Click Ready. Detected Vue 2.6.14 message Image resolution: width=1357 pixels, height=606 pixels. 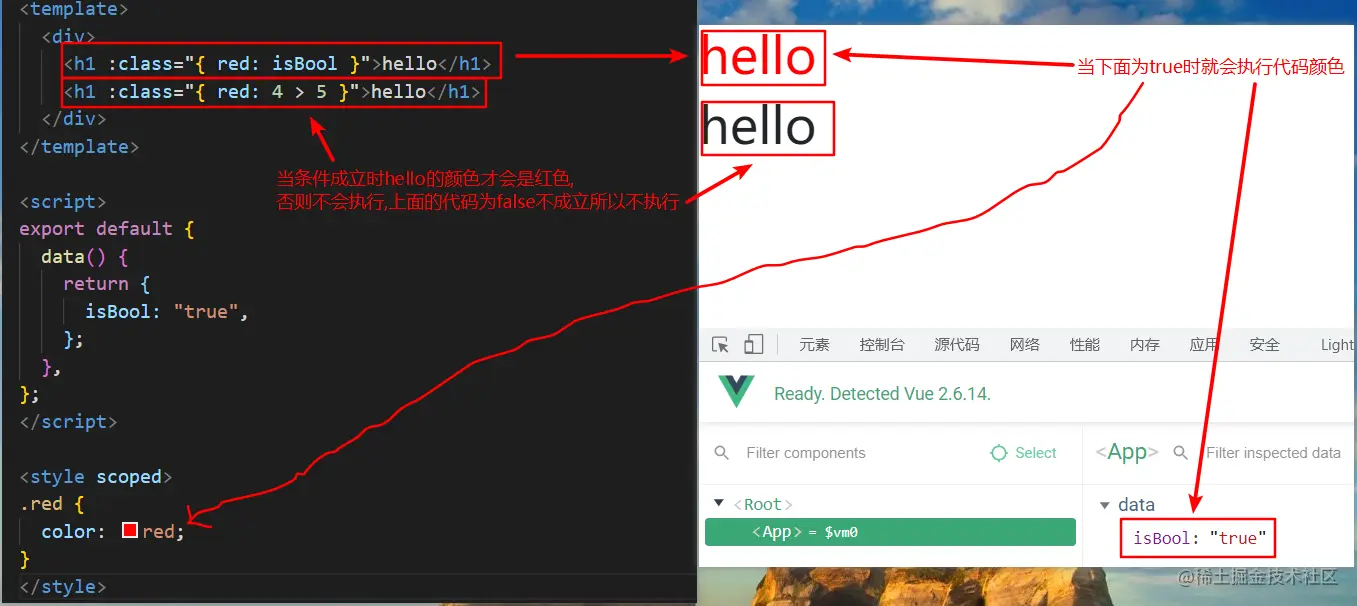(x=882, y=394)
